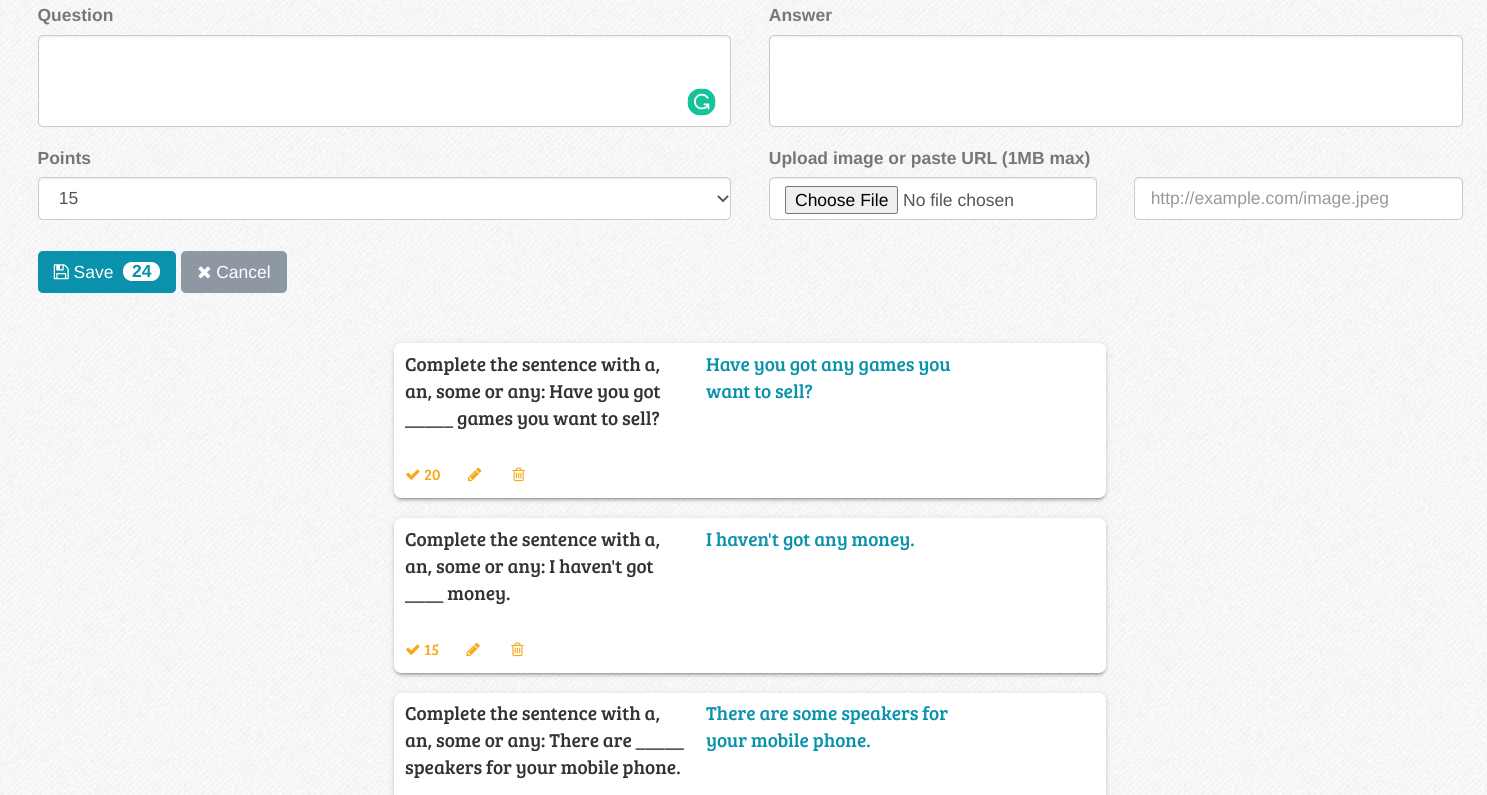Click pencil icon for 'haven't got money' card
This screenshot has width=1487, height=795.
tap(473, 650)
